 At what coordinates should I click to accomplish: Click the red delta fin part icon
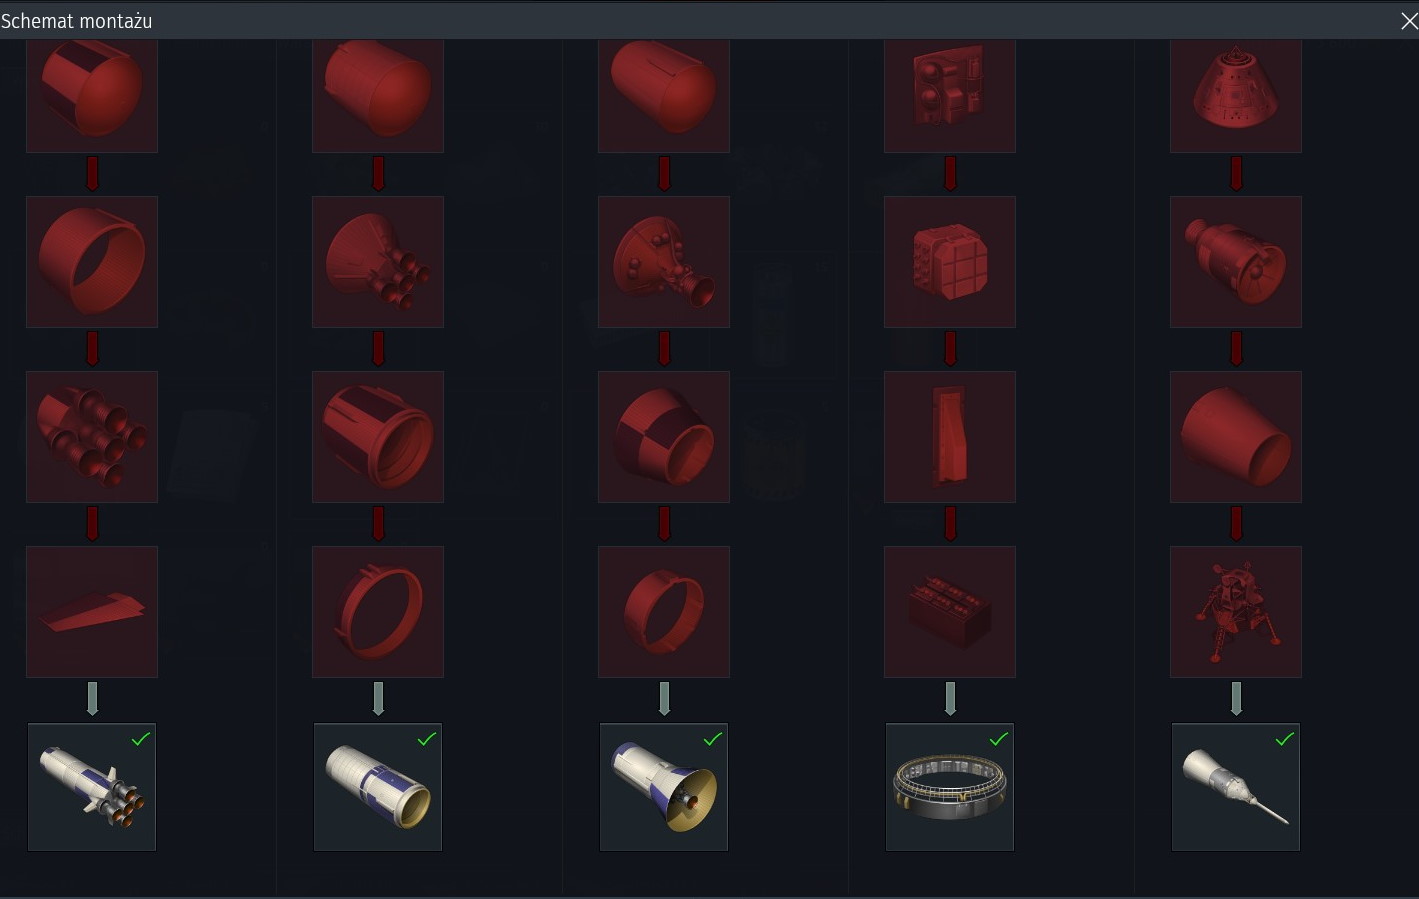pos(92,612)
